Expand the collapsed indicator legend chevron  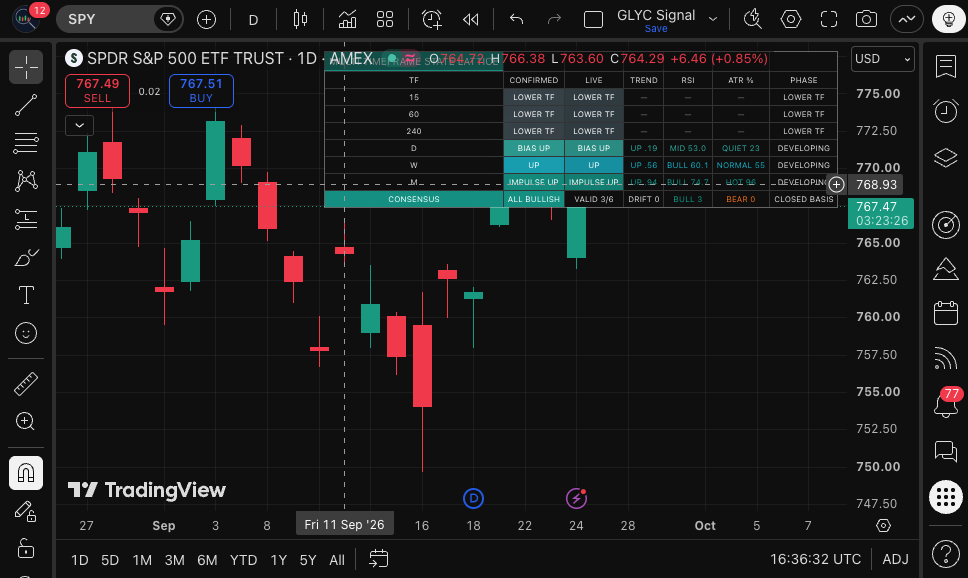click(80, 125)
